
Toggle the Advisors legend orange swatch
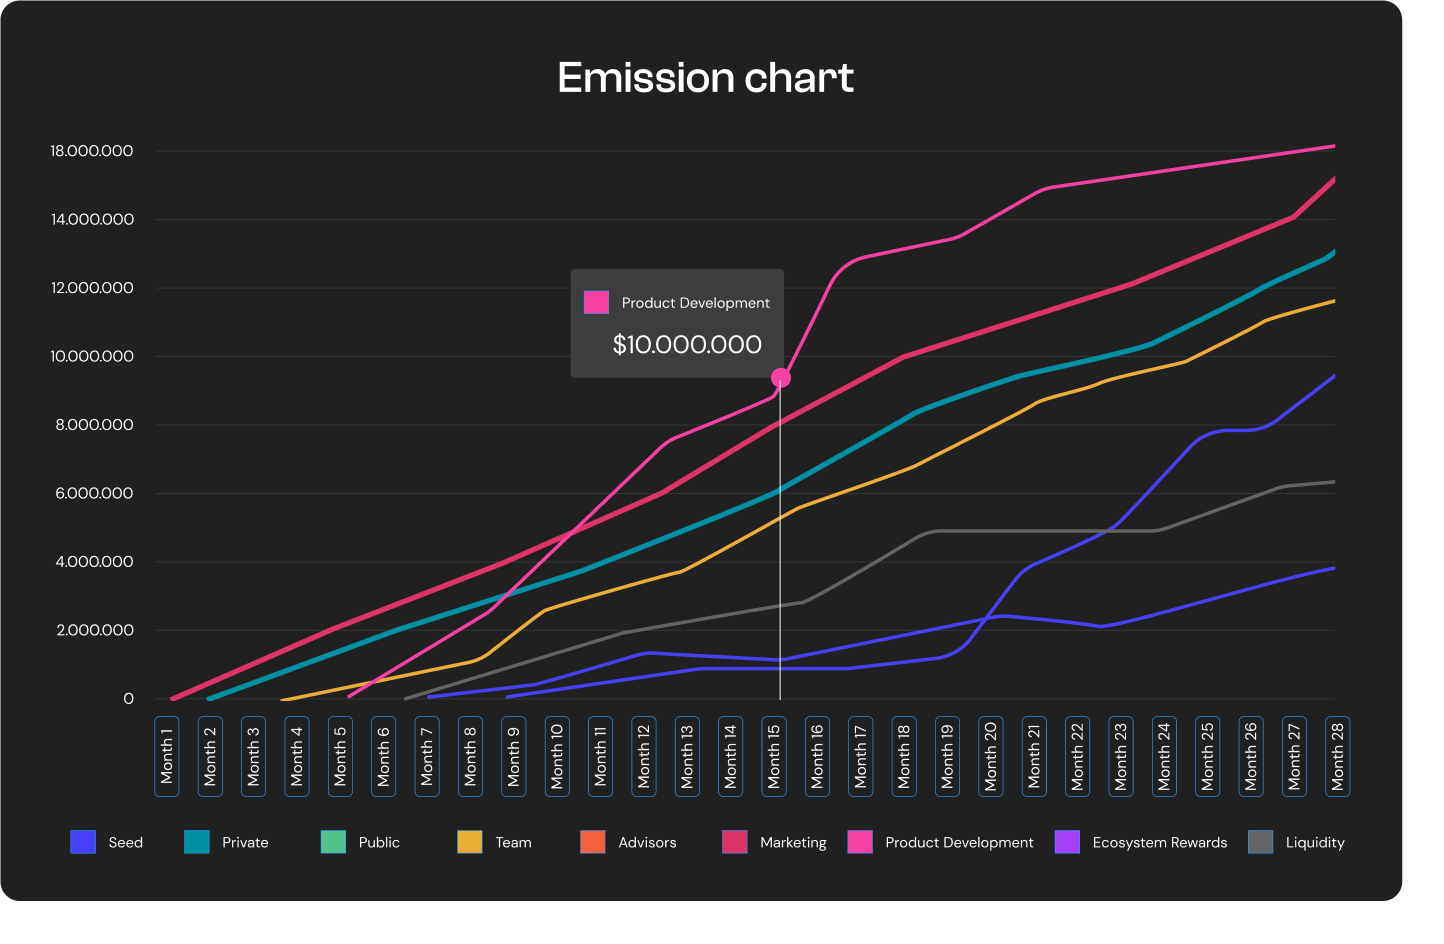tap(593, 842)
